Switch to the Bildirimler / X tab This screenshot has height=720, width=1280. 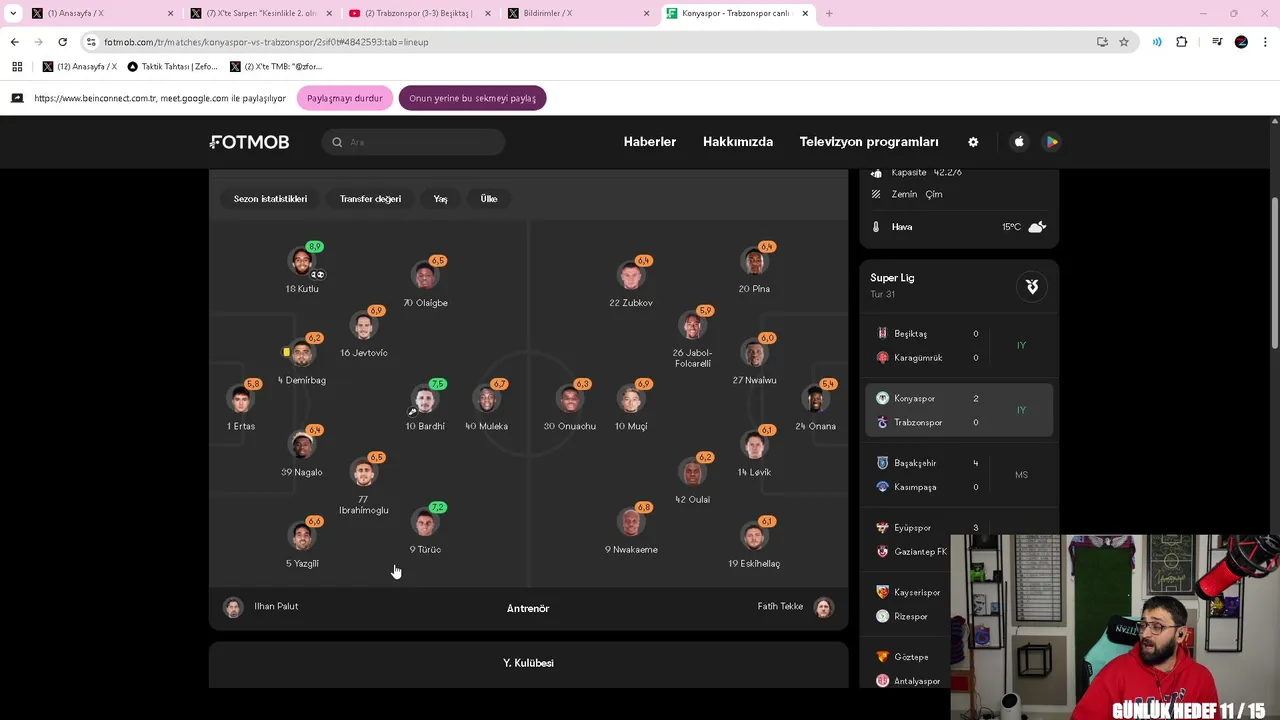tap(578, 13)
